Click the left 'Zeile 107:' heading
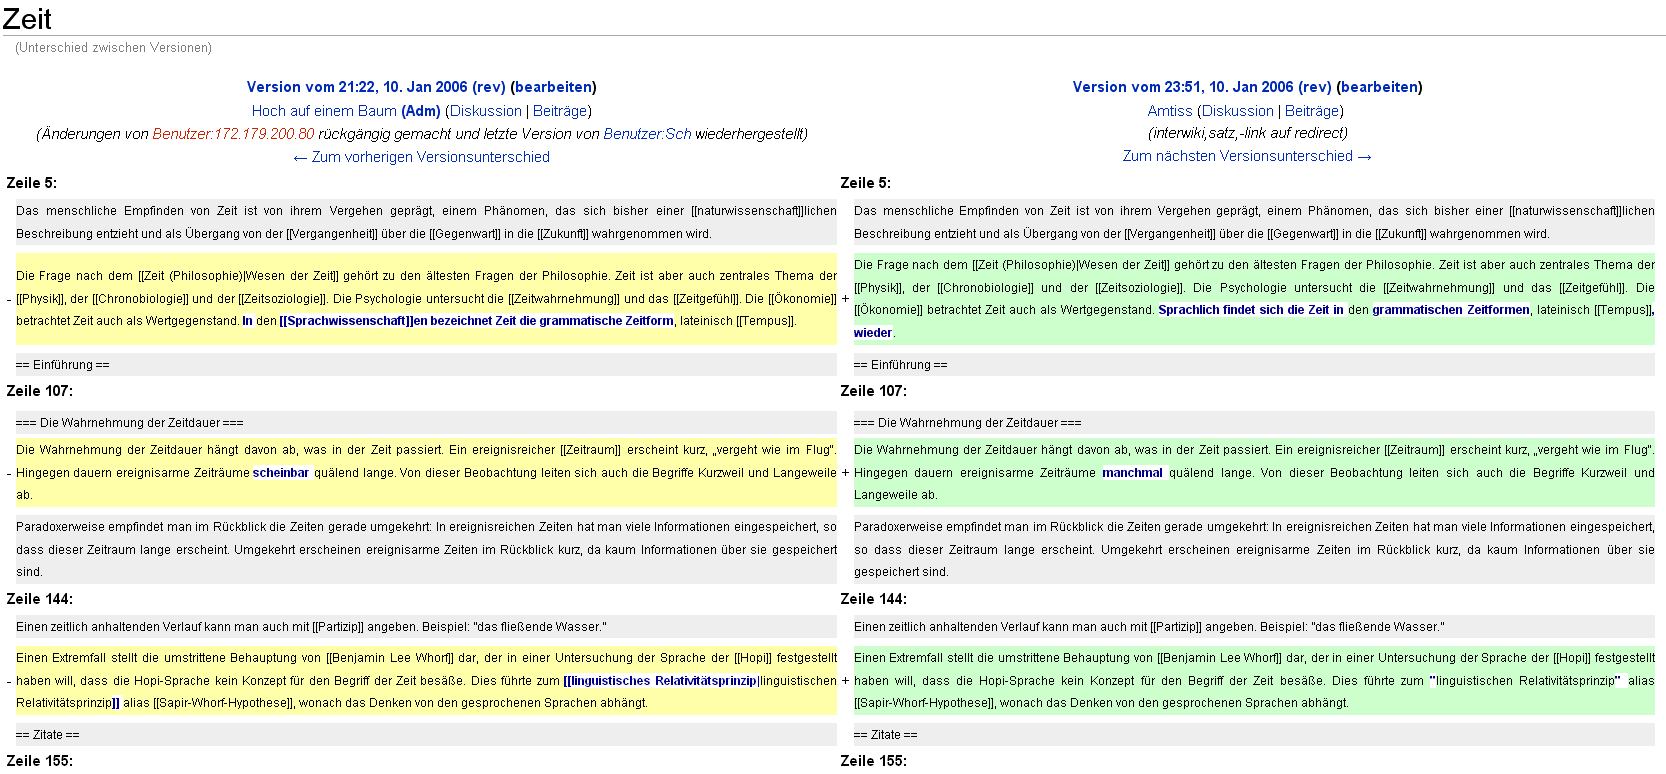 coord(40,391)
